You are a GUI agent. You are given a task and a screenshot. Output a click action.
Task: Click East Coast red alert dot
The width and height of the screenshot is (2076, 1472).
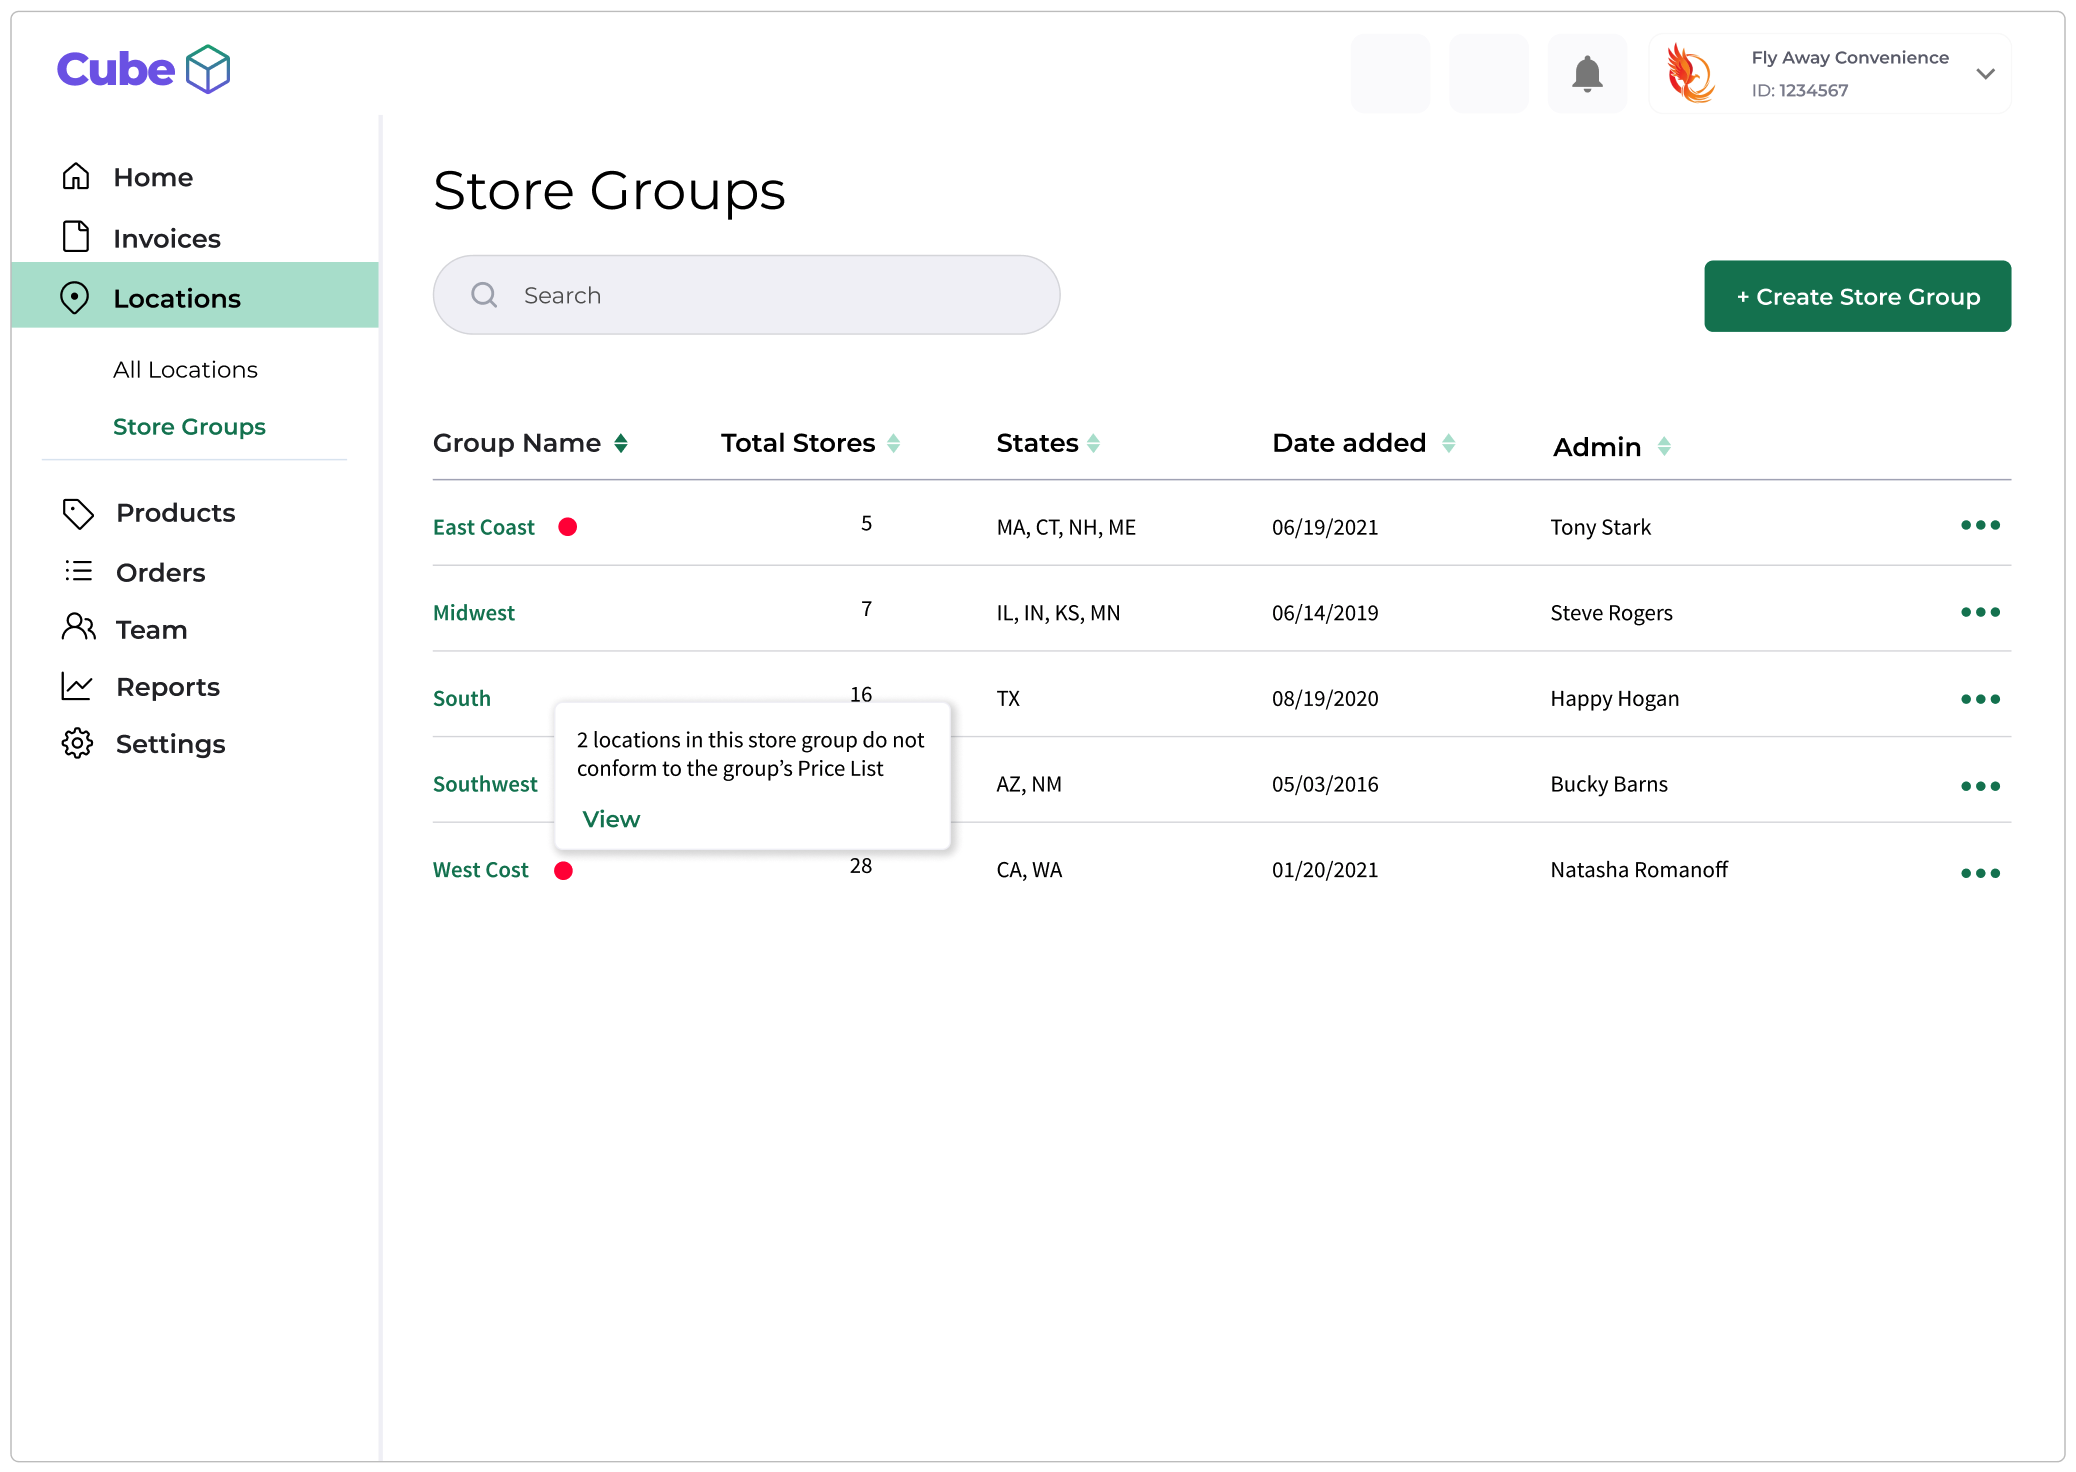click(x=568, y=527)
